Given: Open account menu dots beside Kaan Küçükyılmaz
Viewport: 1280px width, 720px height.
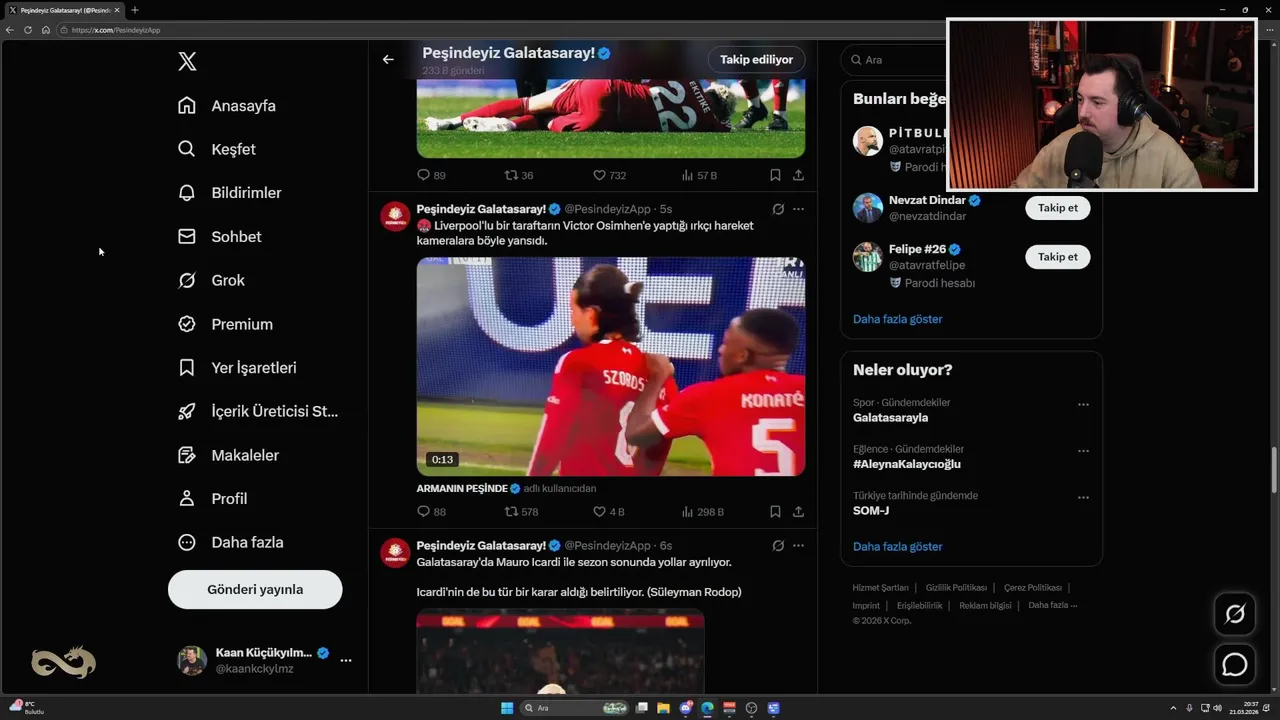Looking at the screenshot, I should click(346, 660).
